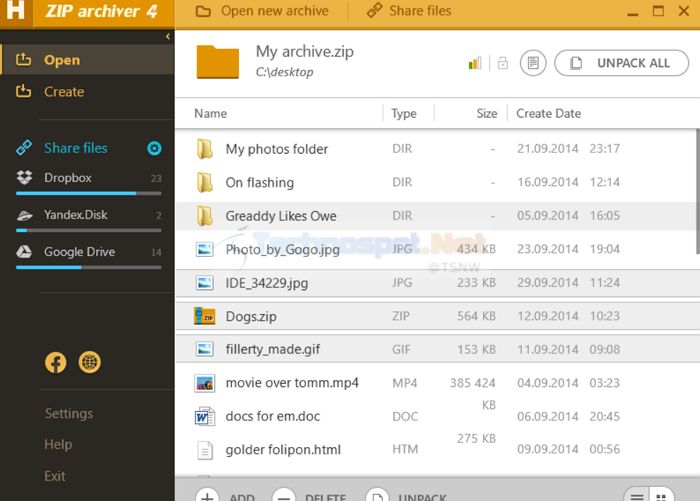
Task: Click the golder folipon.html file icon
Action: (205, 450)
